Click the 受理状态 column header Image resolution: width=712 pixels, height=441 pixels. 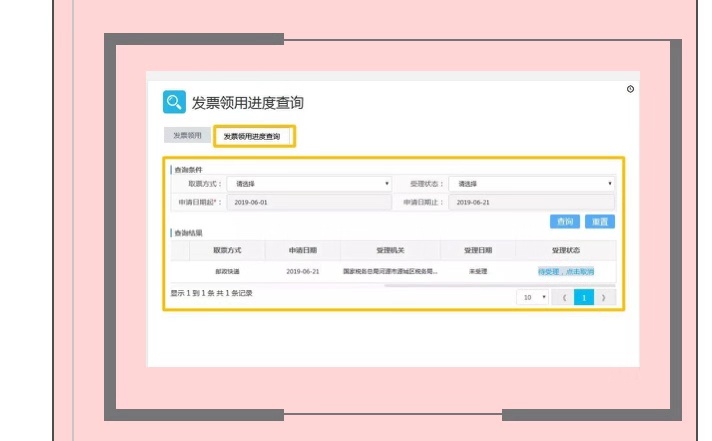[566, 250]
